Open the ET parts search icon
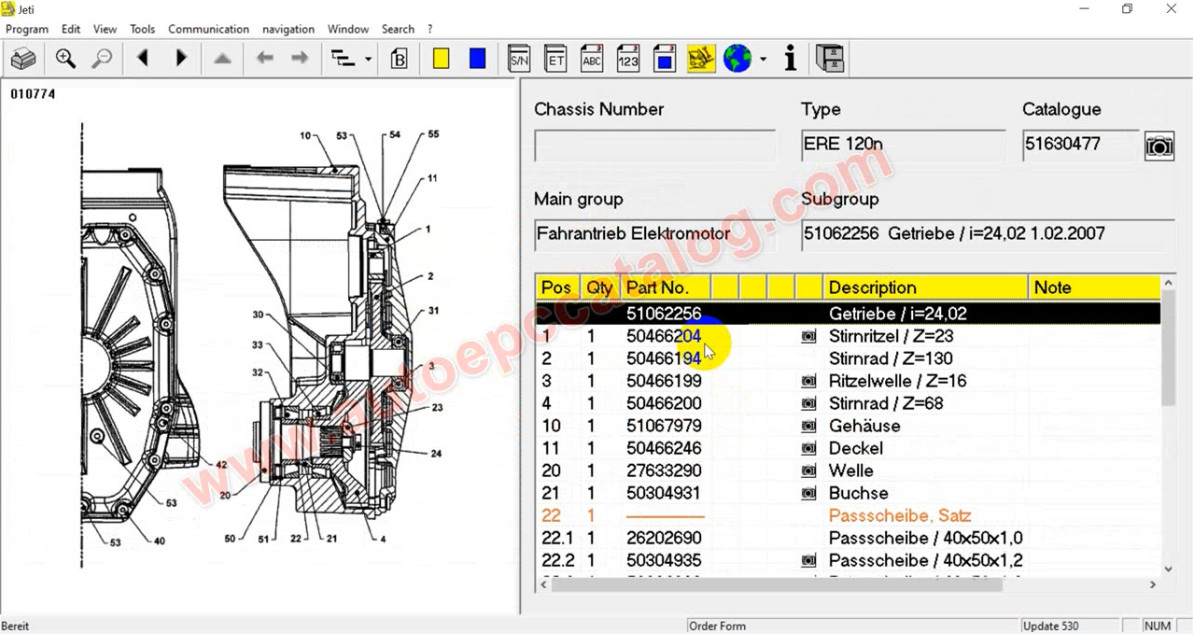The width and height of the screenshot is (1193, 634). point(555,59)
